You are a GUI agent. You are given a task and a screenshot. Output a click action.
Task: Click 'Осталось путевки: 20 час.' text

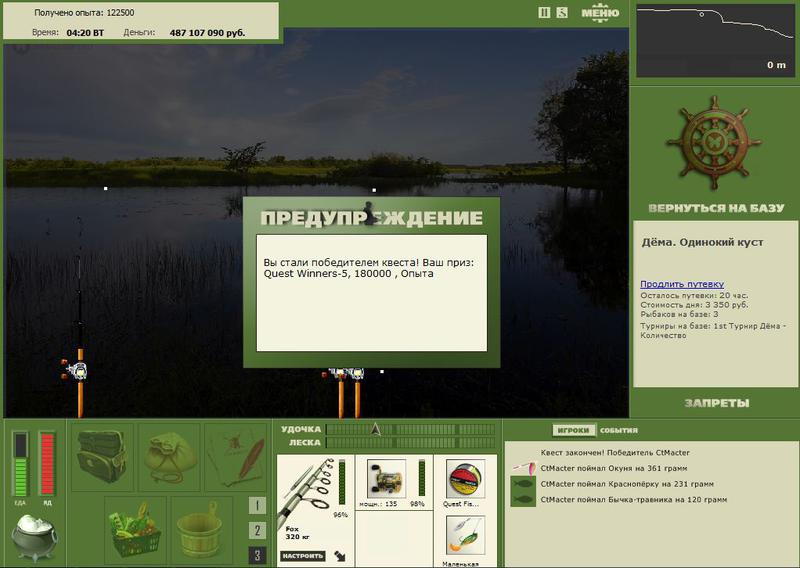coord(694,295)
